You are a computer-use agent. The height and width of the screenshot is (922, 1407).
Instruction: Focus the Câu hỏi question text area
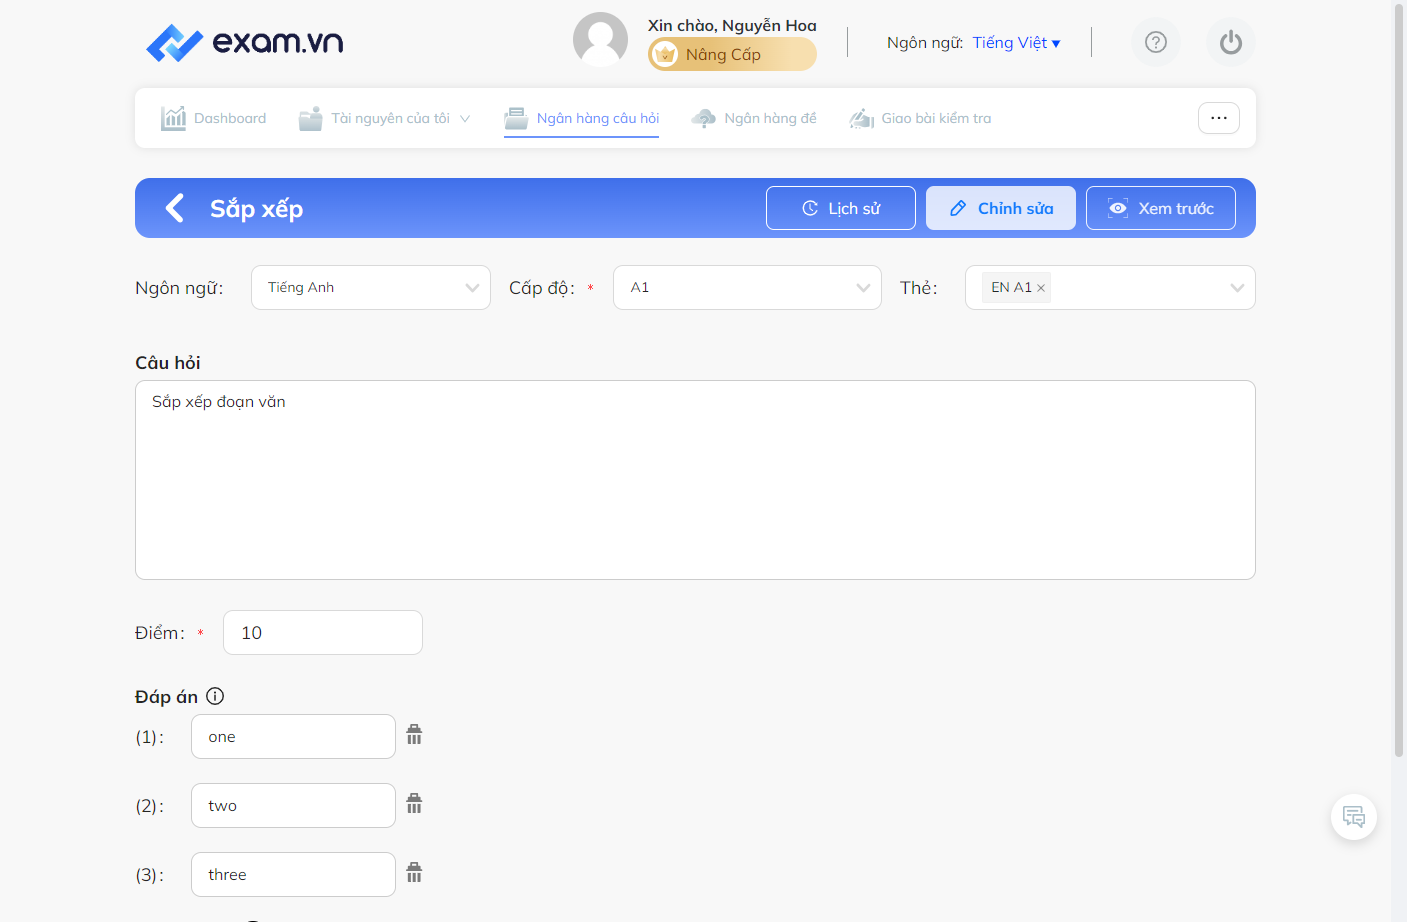[x=695, y=480]
